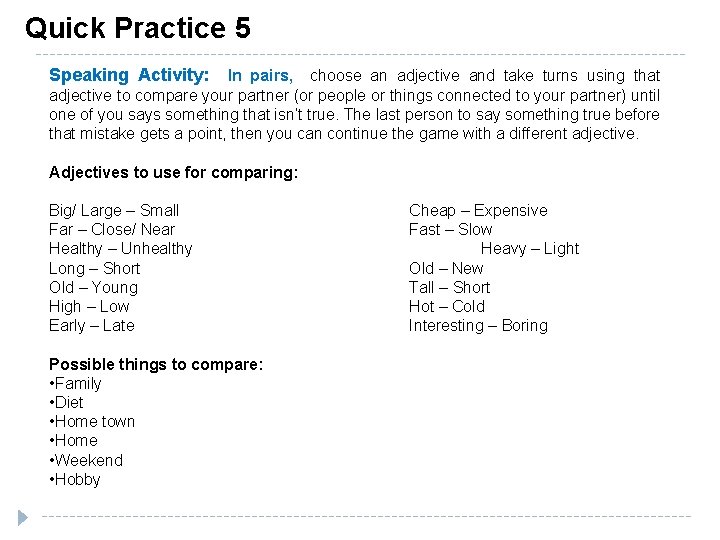Click the "Fast – Slow" line

point(450,229)
